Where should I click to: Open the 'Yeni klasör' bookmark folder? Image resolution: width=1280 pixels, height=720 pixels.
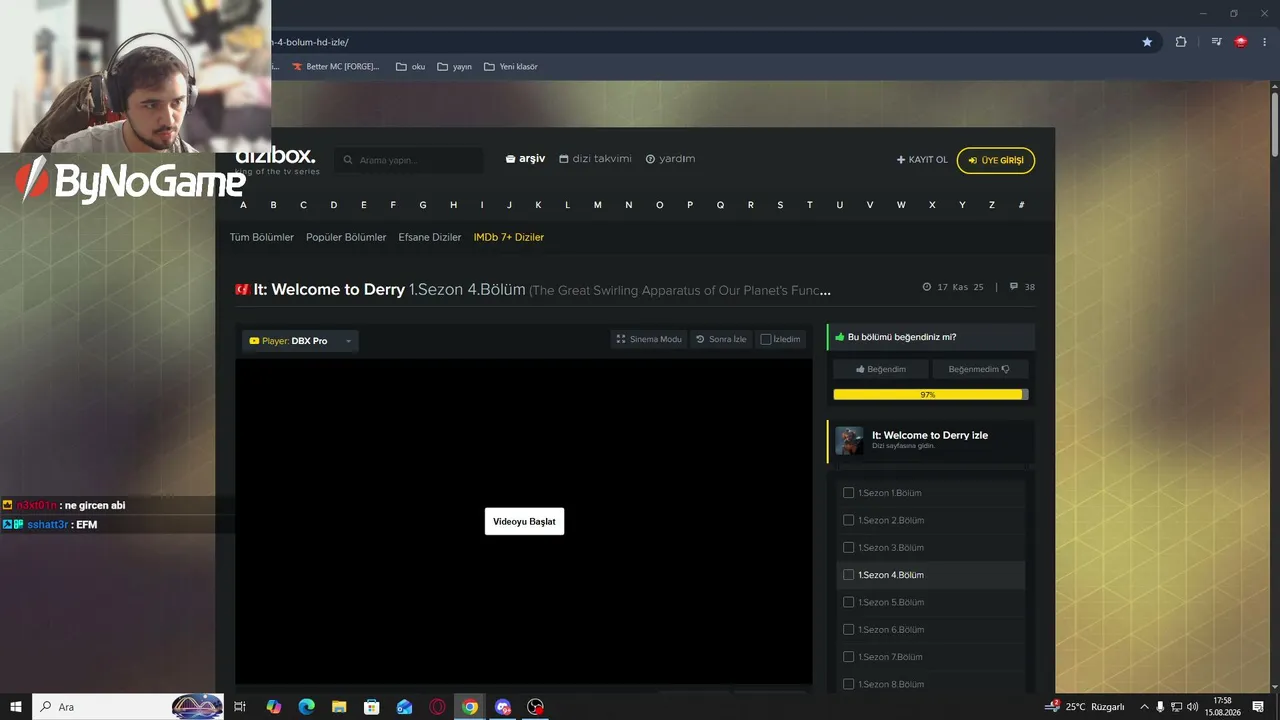511,67
